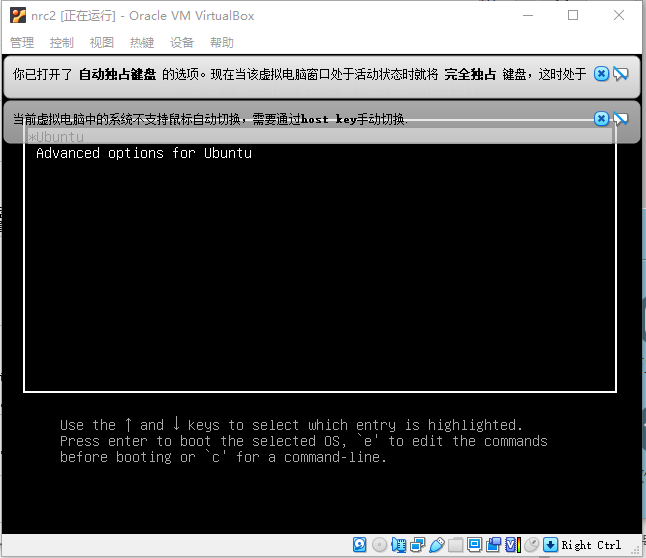Image resolution: width=646 pixels, height=558 pixels.
Task: Dismiss the mouse integration notification
Action: tap(601, 119)
